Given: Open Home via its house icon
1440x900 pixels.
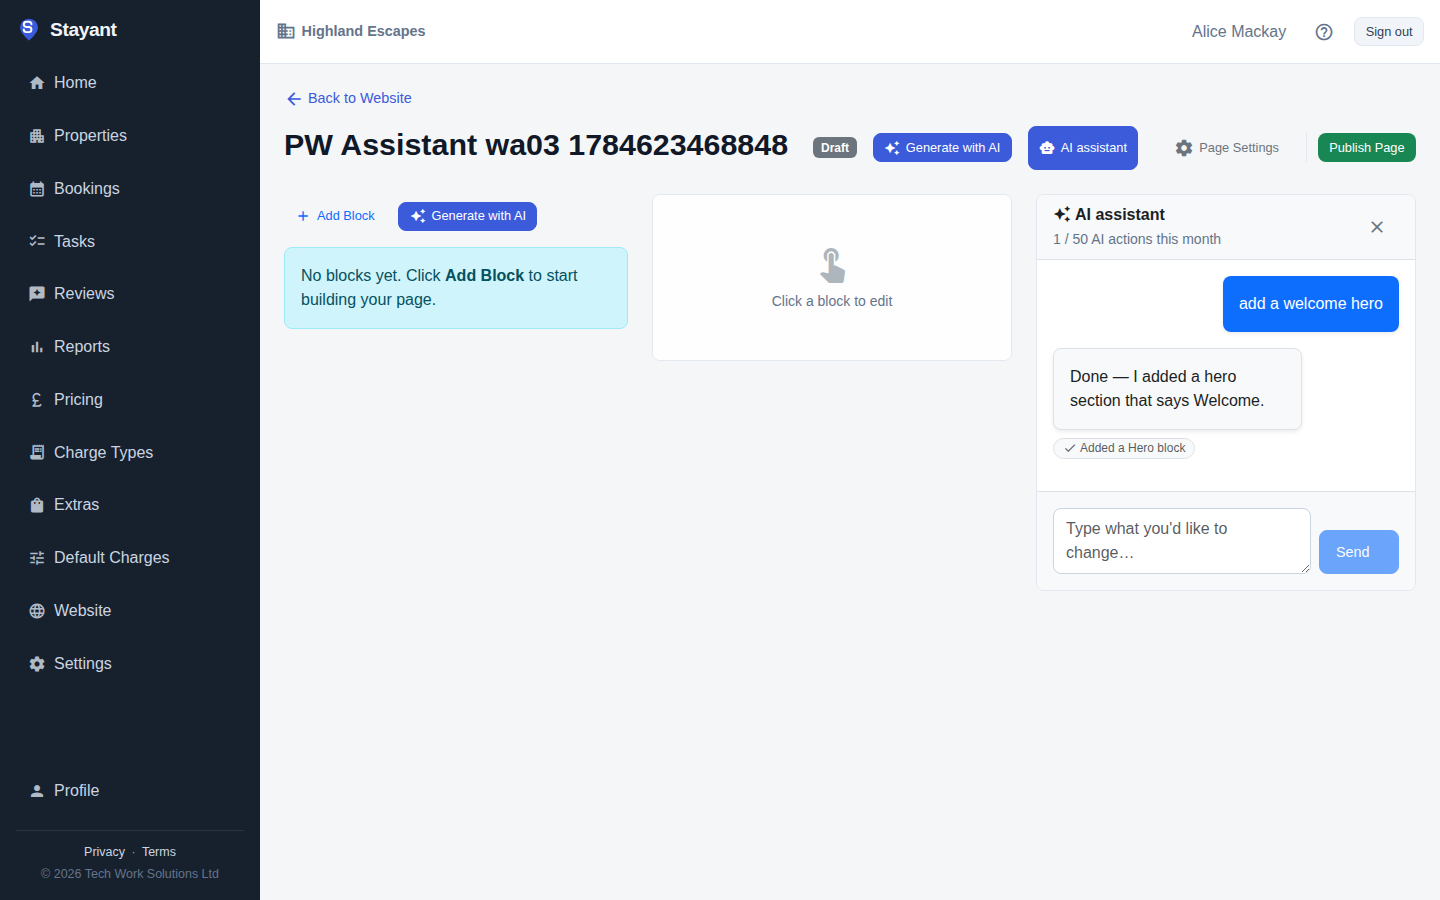Looking at the screenshot, I should tap(37, 83).
